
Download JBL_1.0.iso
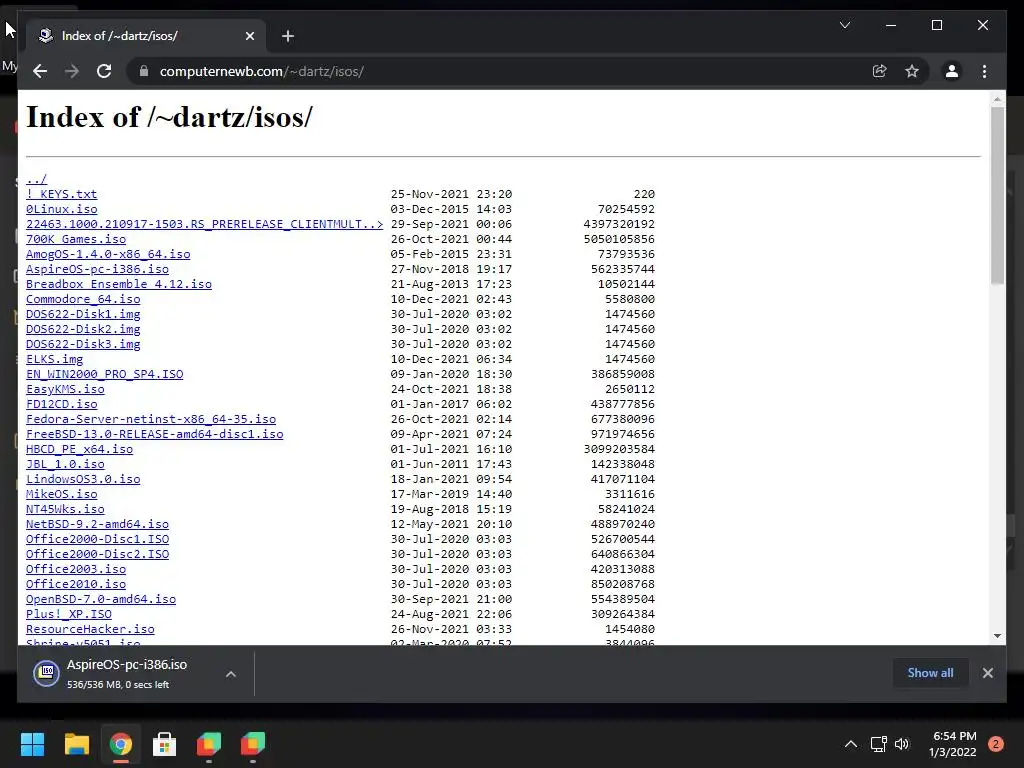65,464
